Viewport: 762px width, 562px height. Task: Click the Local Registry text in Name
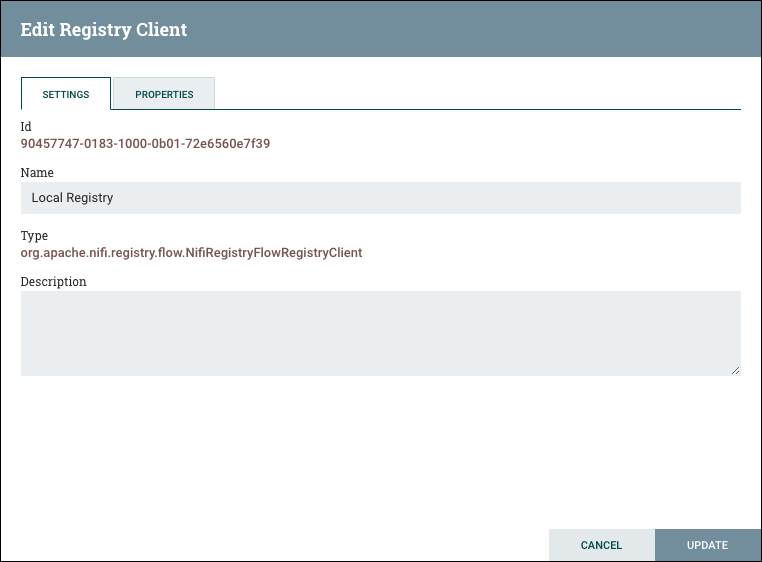(72, 198)
